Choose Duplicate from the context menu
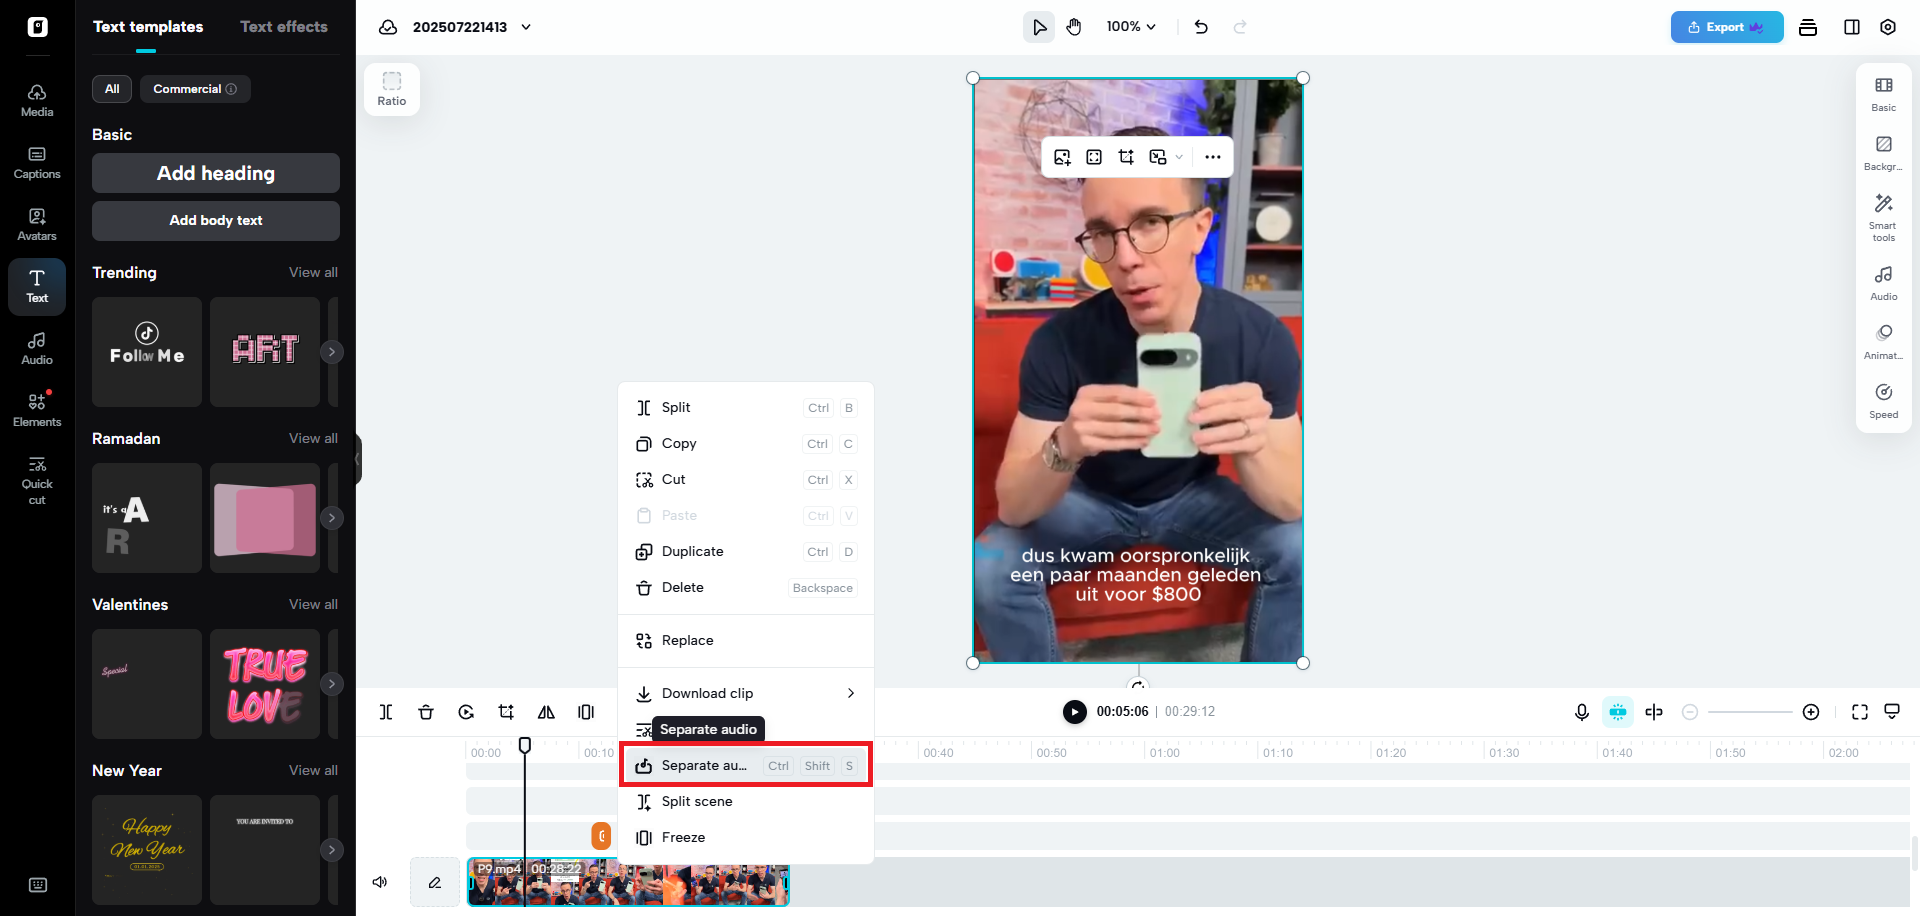Viewport: 1920px width, 916px height. point(746,552)
